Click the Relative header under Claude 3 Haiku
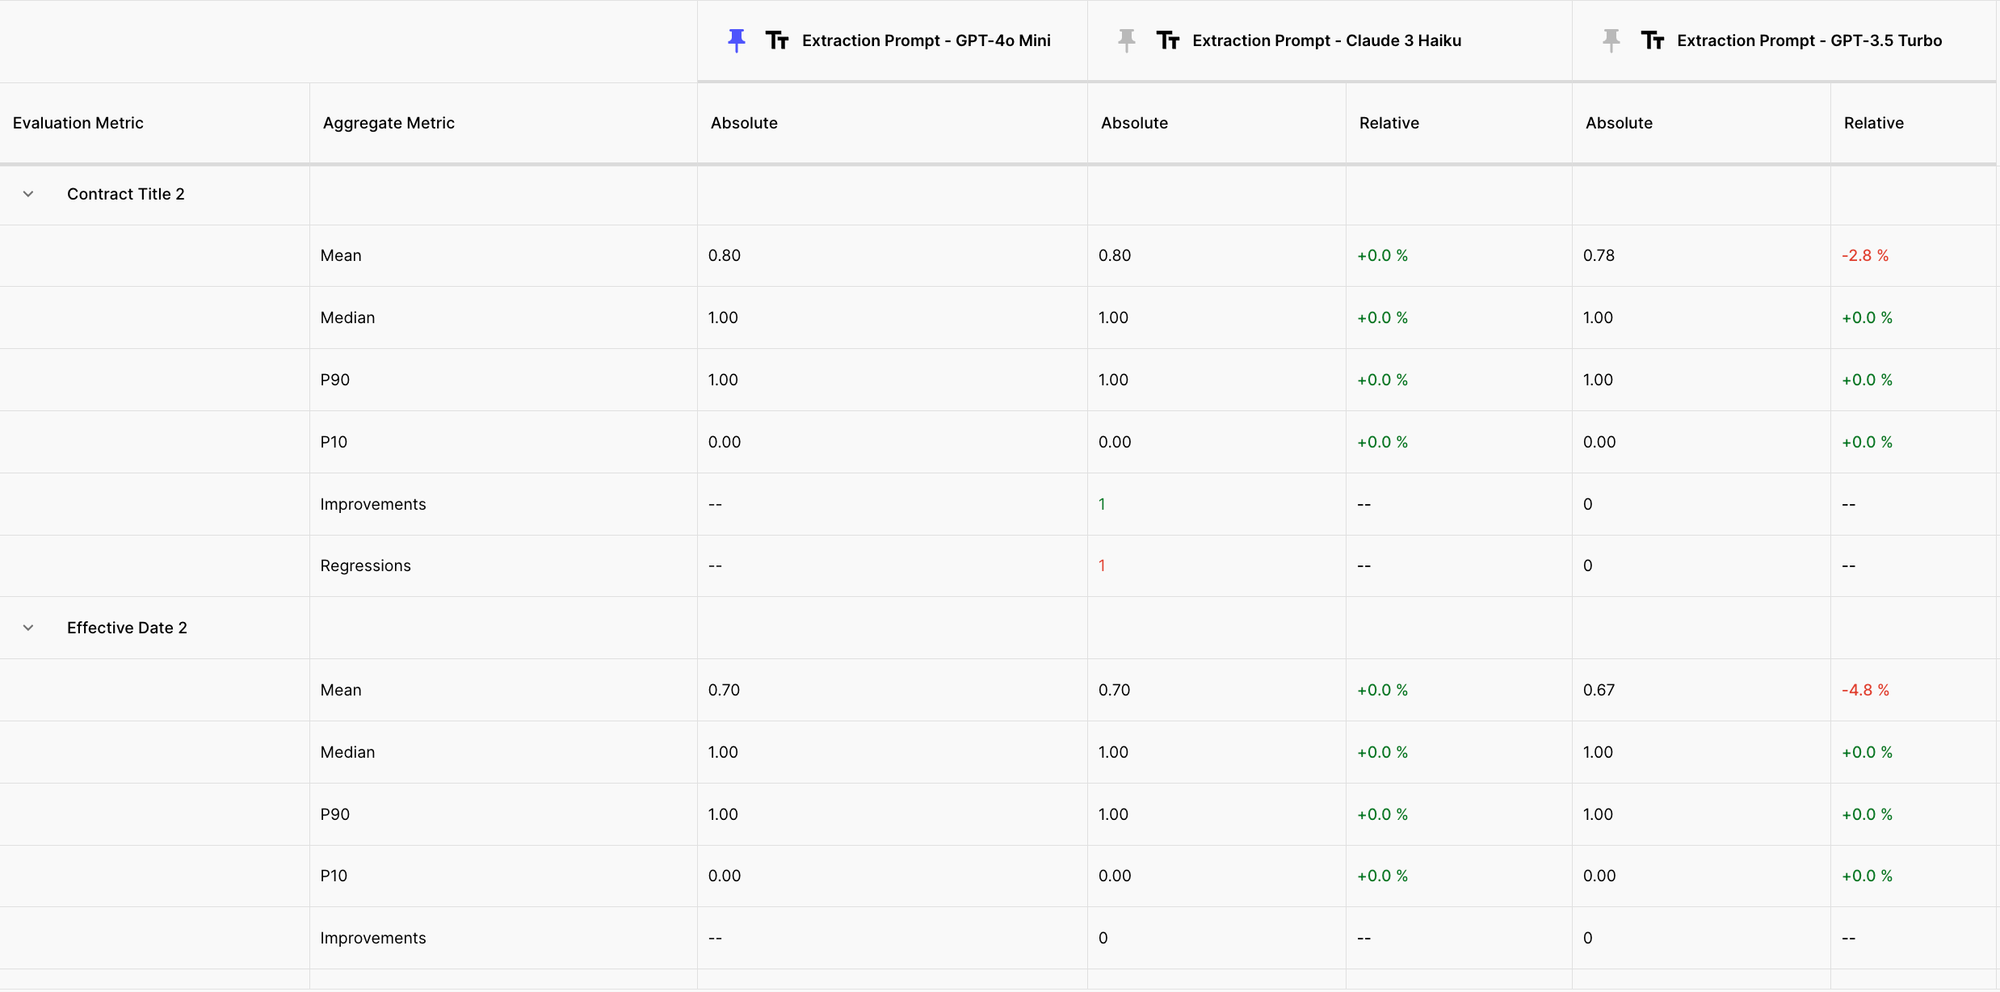This screenshot has width=2000, height=992. pyautogui.click(x=1389, y=123)
